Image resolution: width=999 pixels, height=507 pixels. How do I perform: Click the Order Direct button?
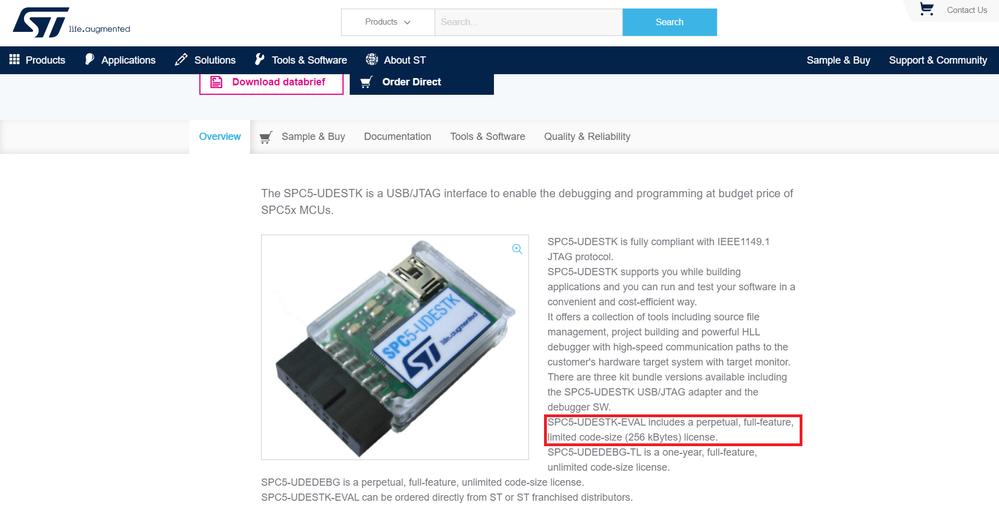pyautogui.click(x=422, y=83)
